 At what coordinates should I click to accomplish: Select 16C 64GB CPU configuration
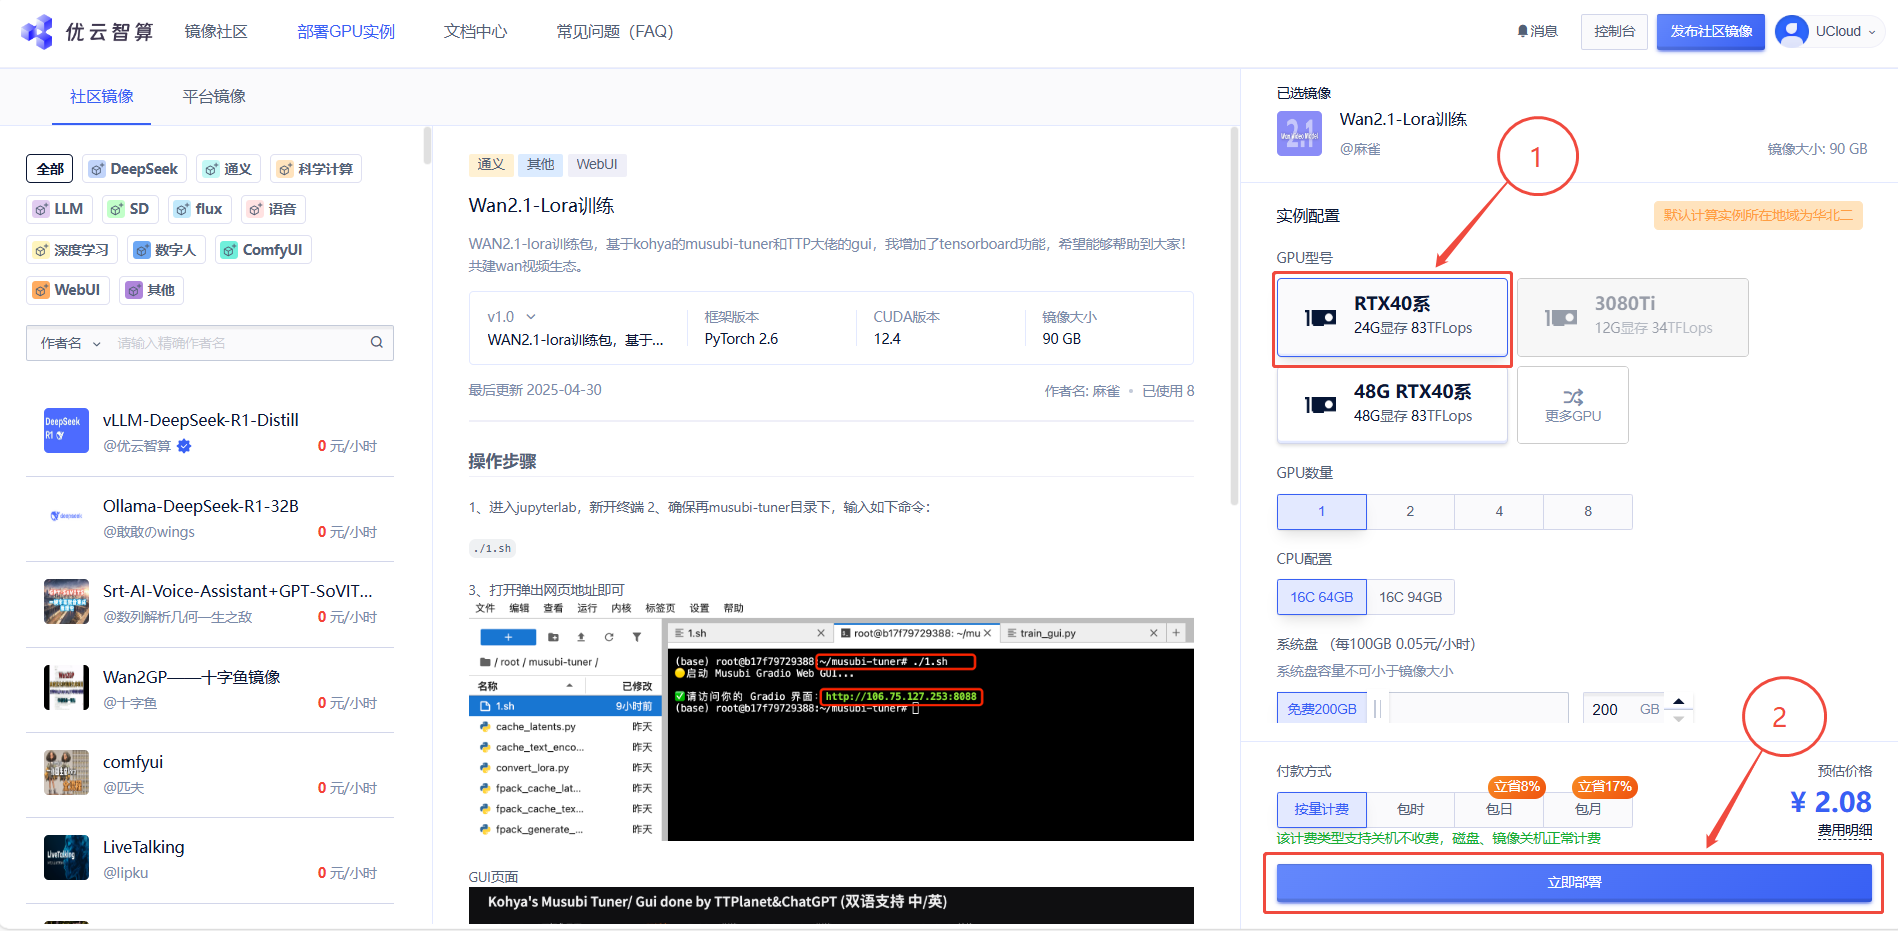tap(1321, 597)
